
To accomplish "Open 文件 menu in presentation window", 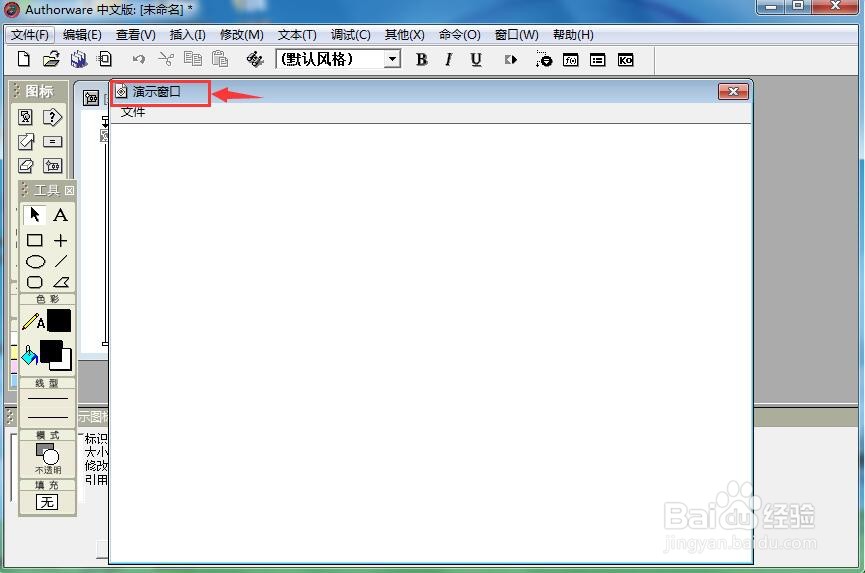I will 132,112.
